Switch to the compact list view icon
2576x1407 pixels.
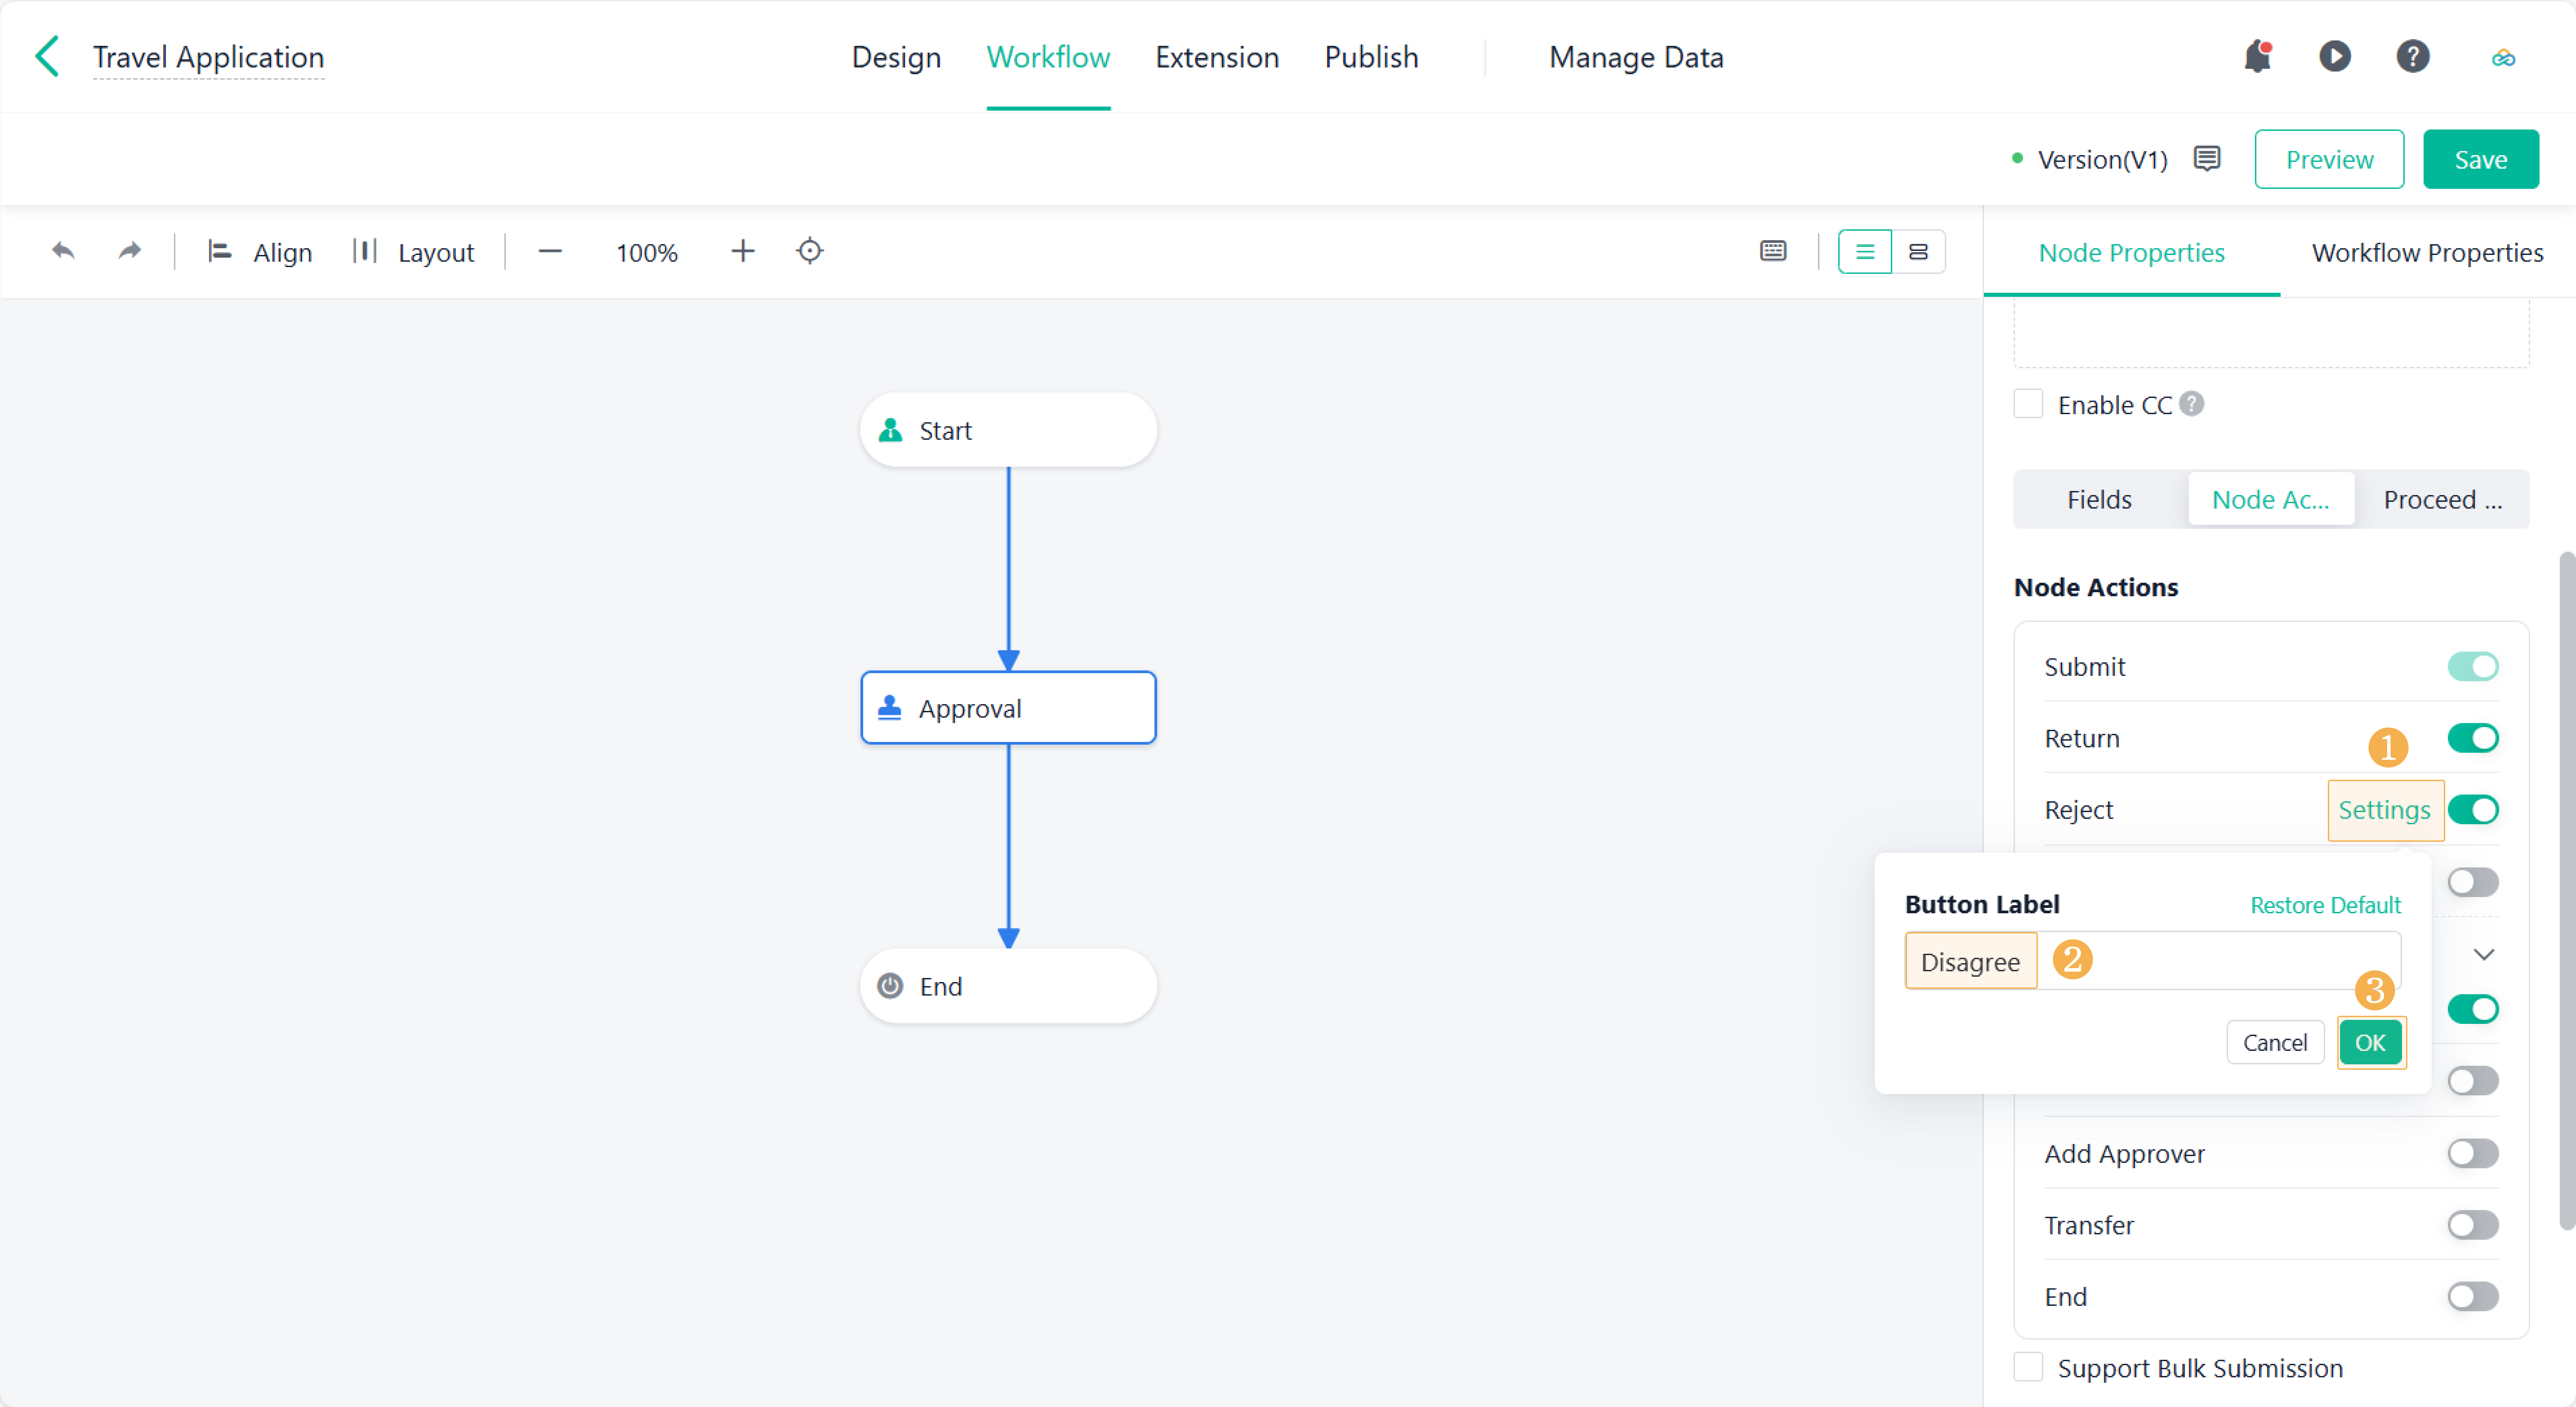(1865, 252)
